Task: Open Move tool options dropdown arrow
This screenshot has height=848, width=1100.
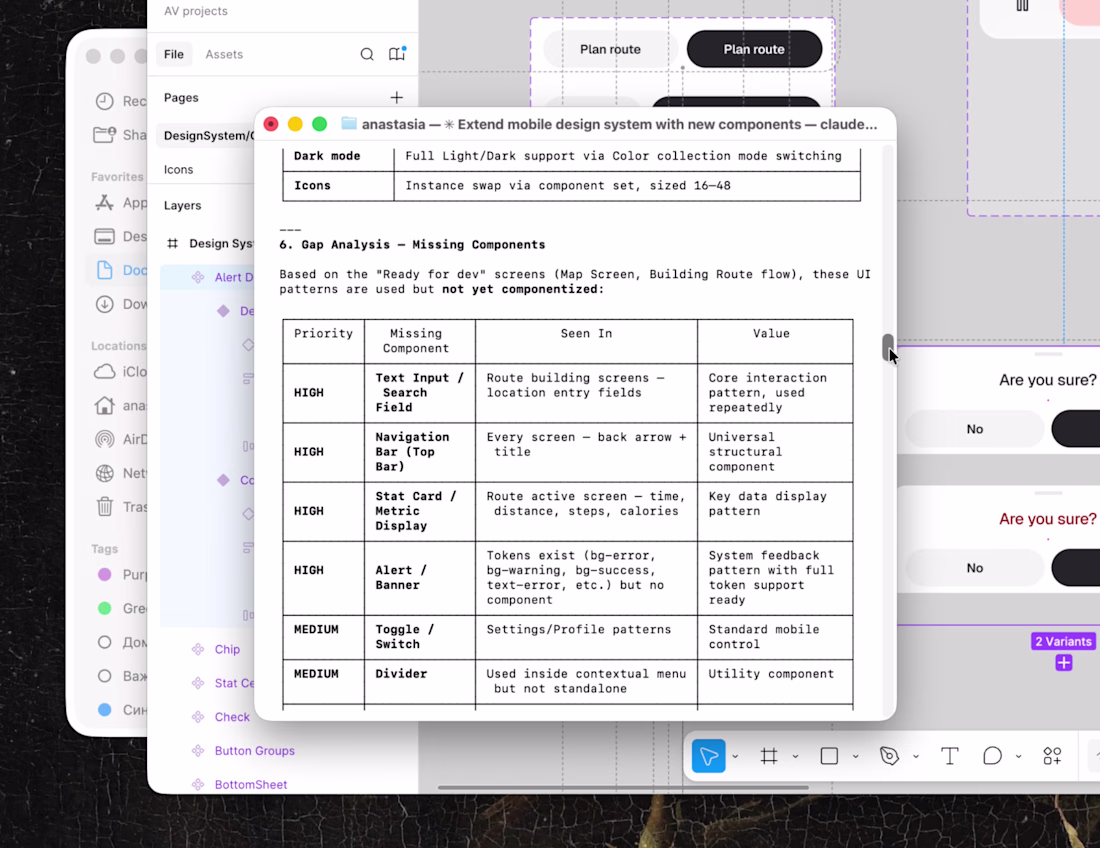Action: pyautogui.click(x=735, y=757)
